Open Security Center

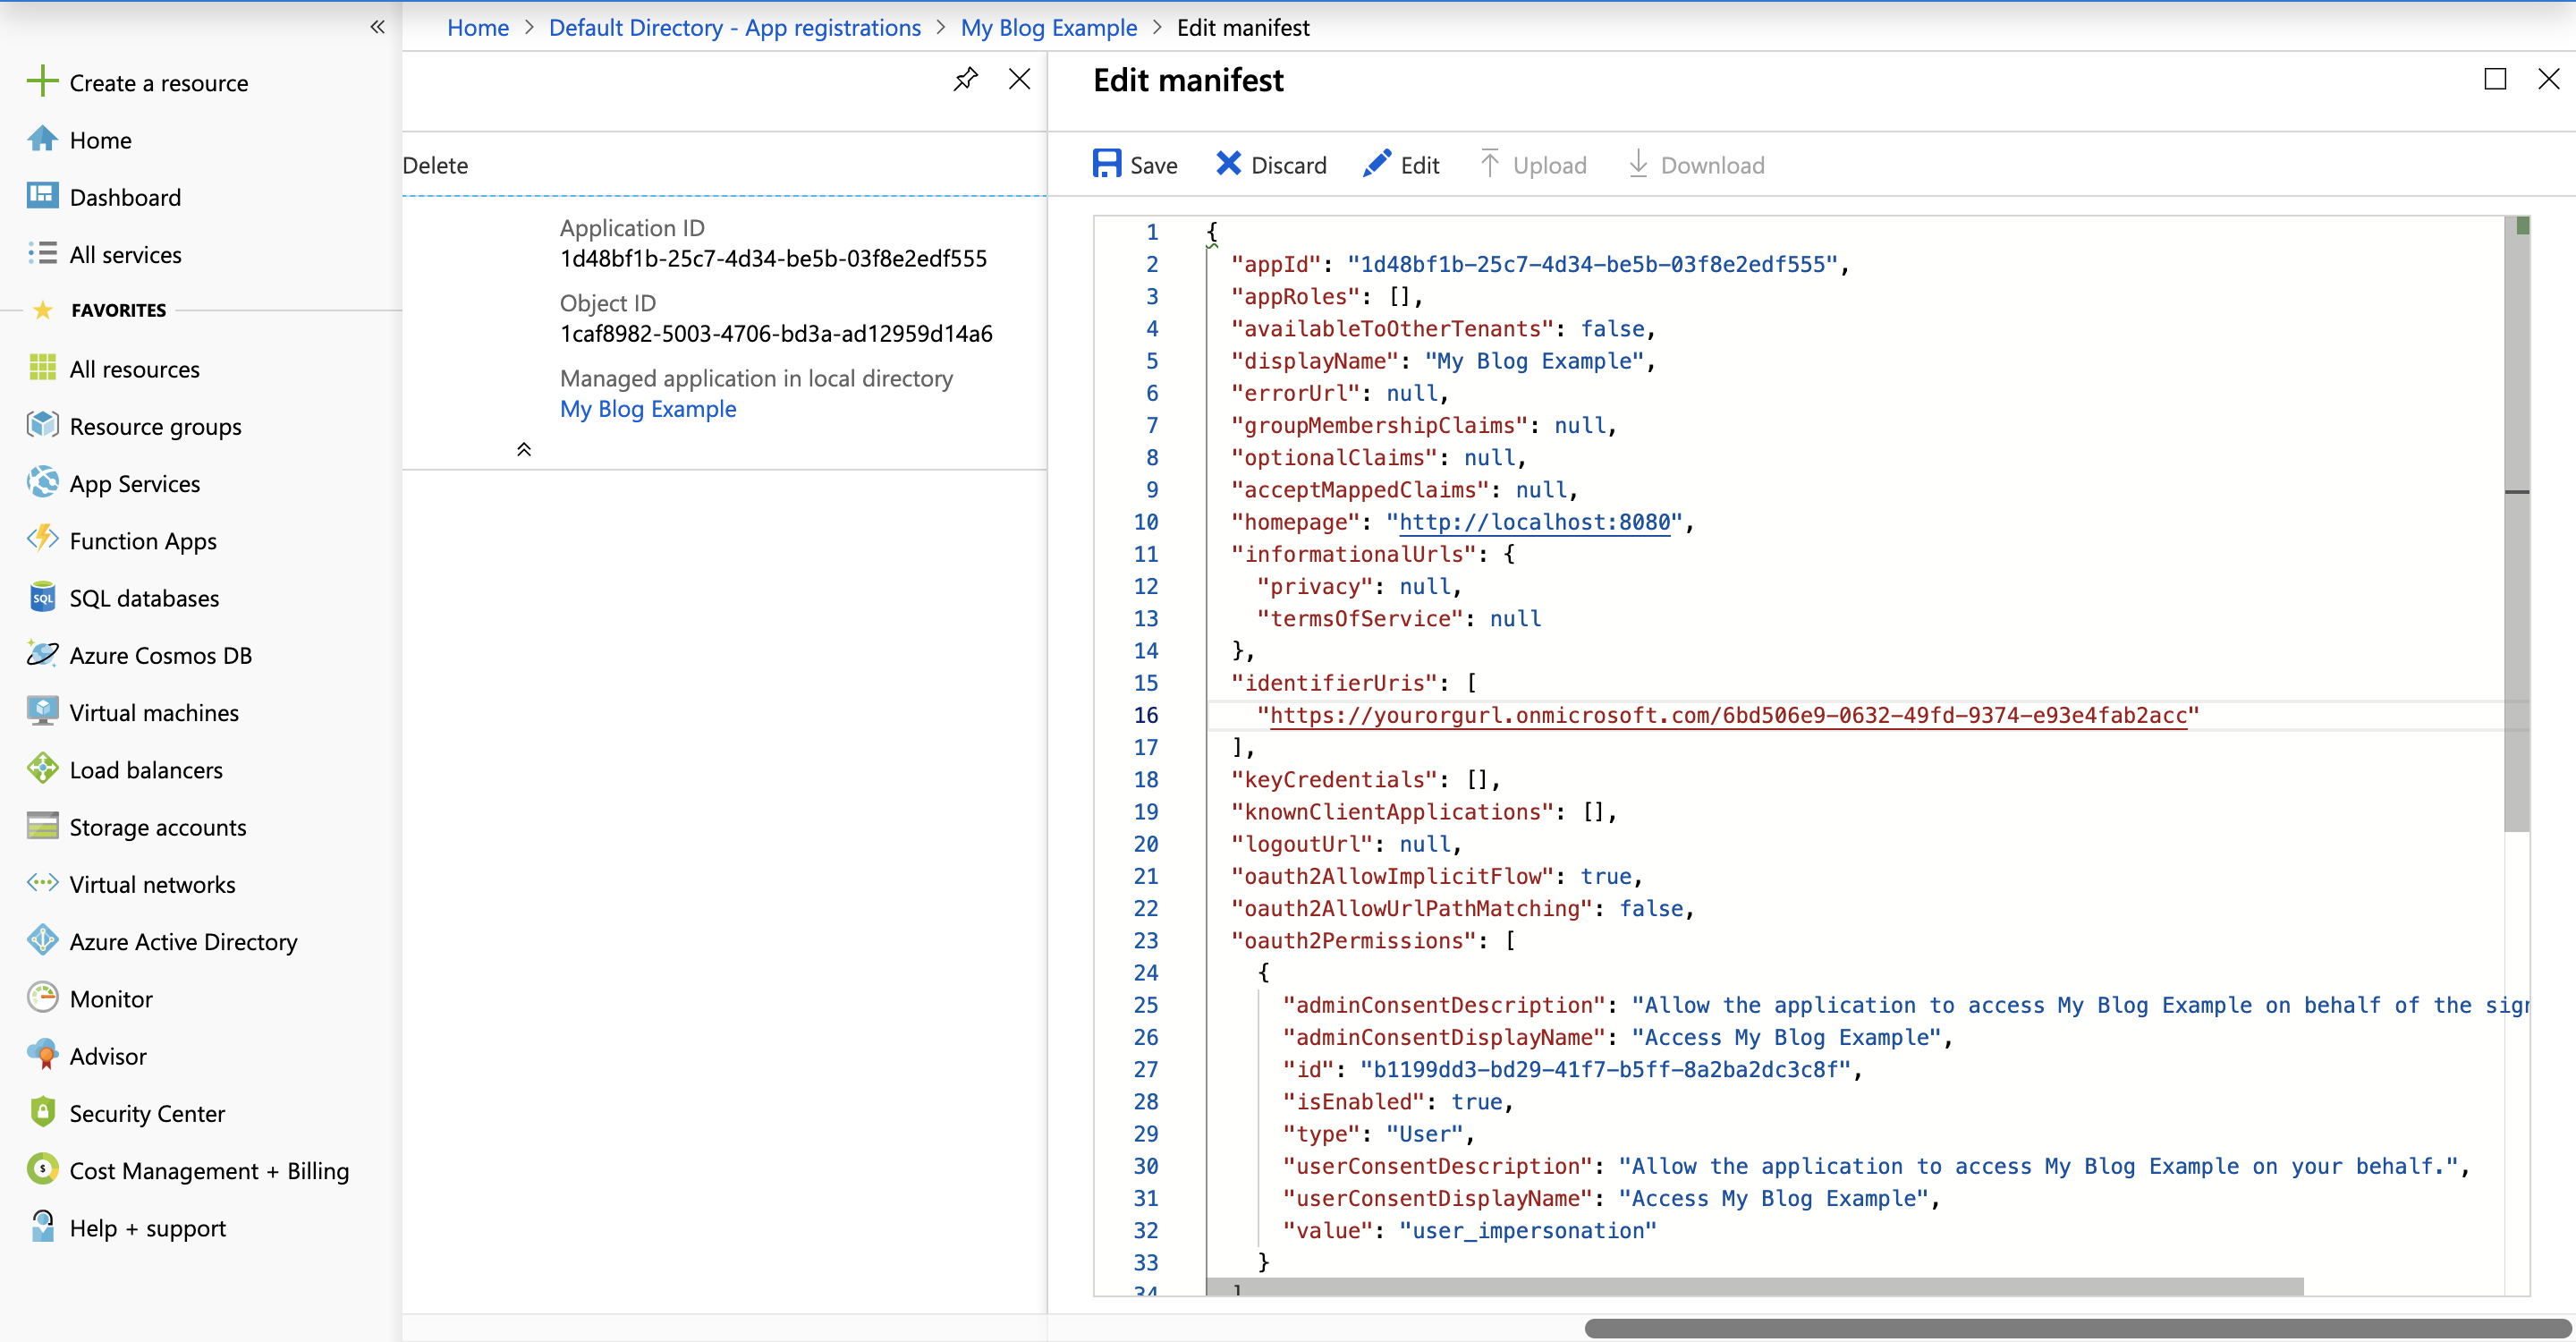pyautogui.click(x=147, y=1112)
